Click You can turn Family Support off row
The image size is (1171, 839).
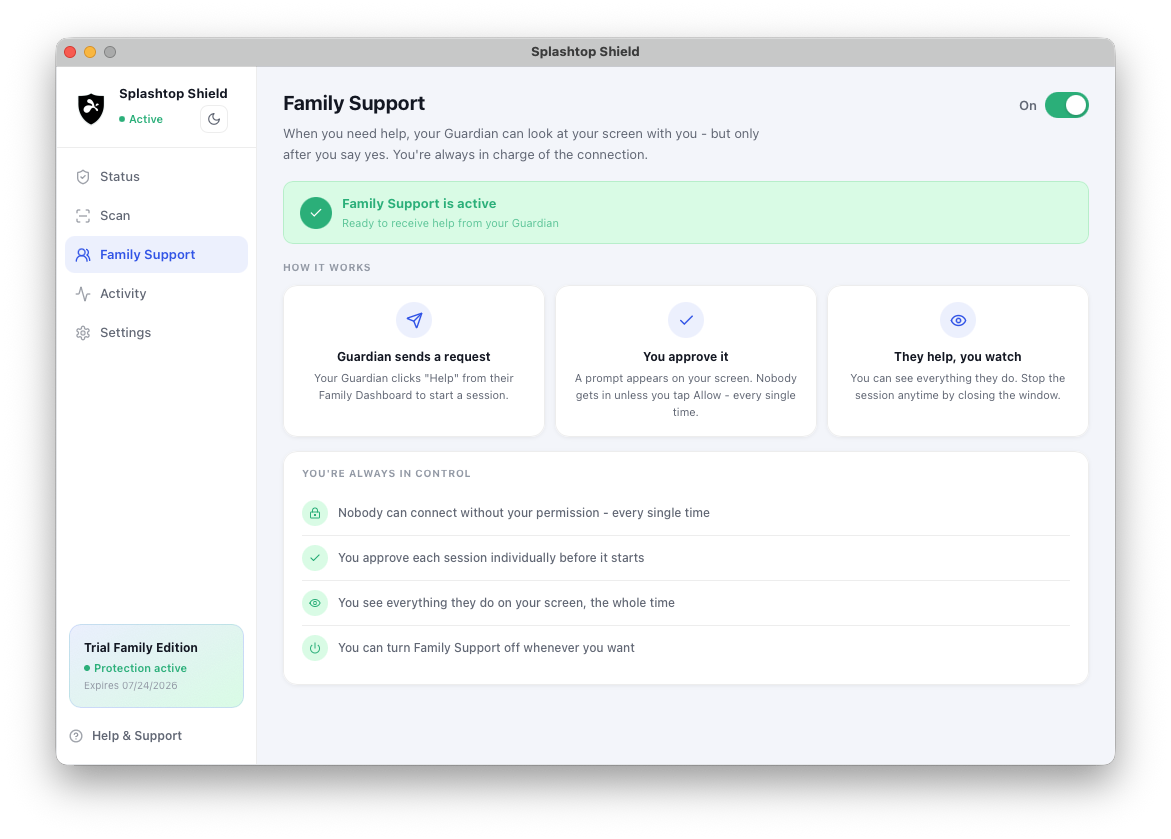click(x=686, y=648)
